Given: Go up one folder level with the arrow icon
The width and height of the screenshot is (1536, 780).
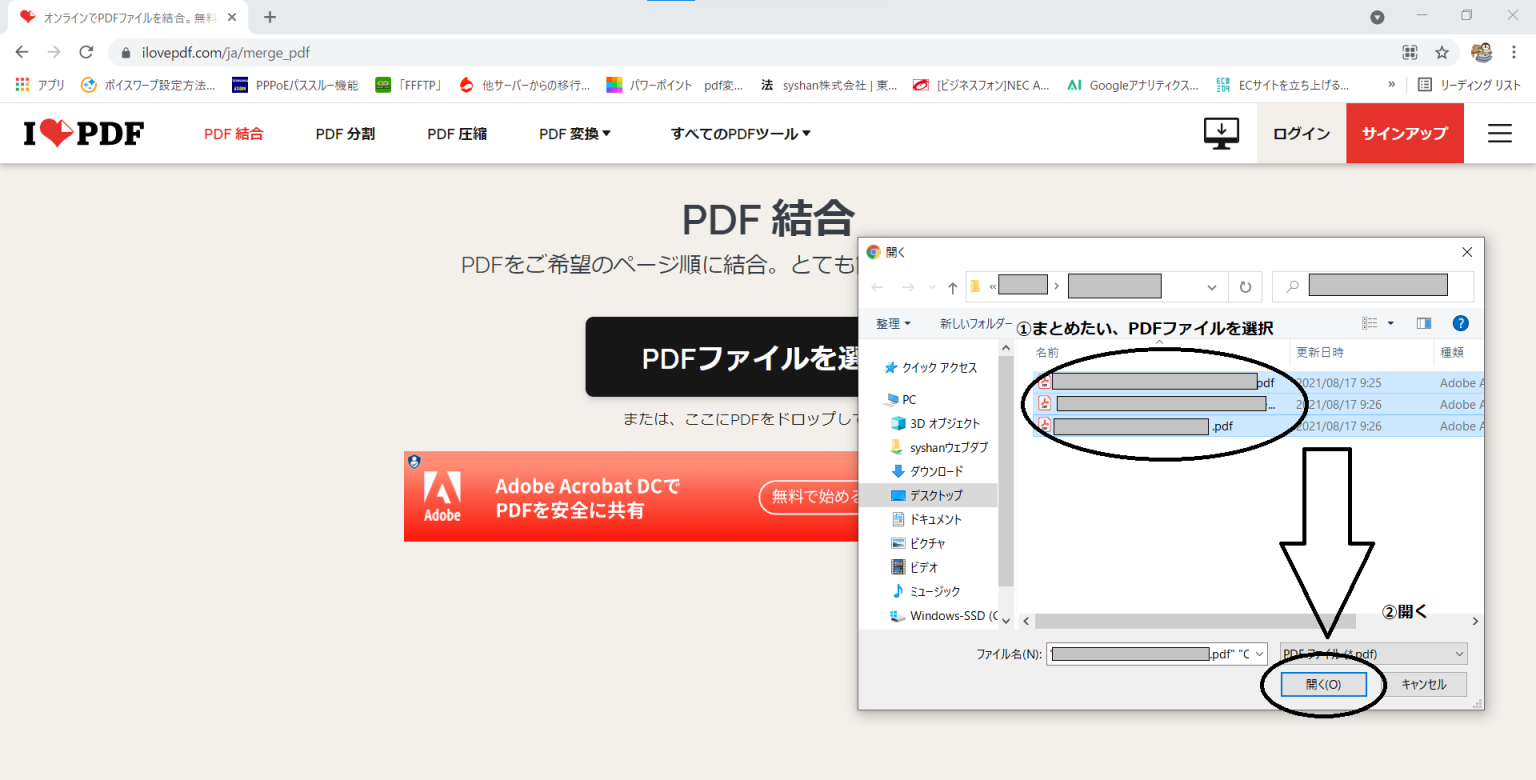Looking at the screenshot, I should coord(951,286).
